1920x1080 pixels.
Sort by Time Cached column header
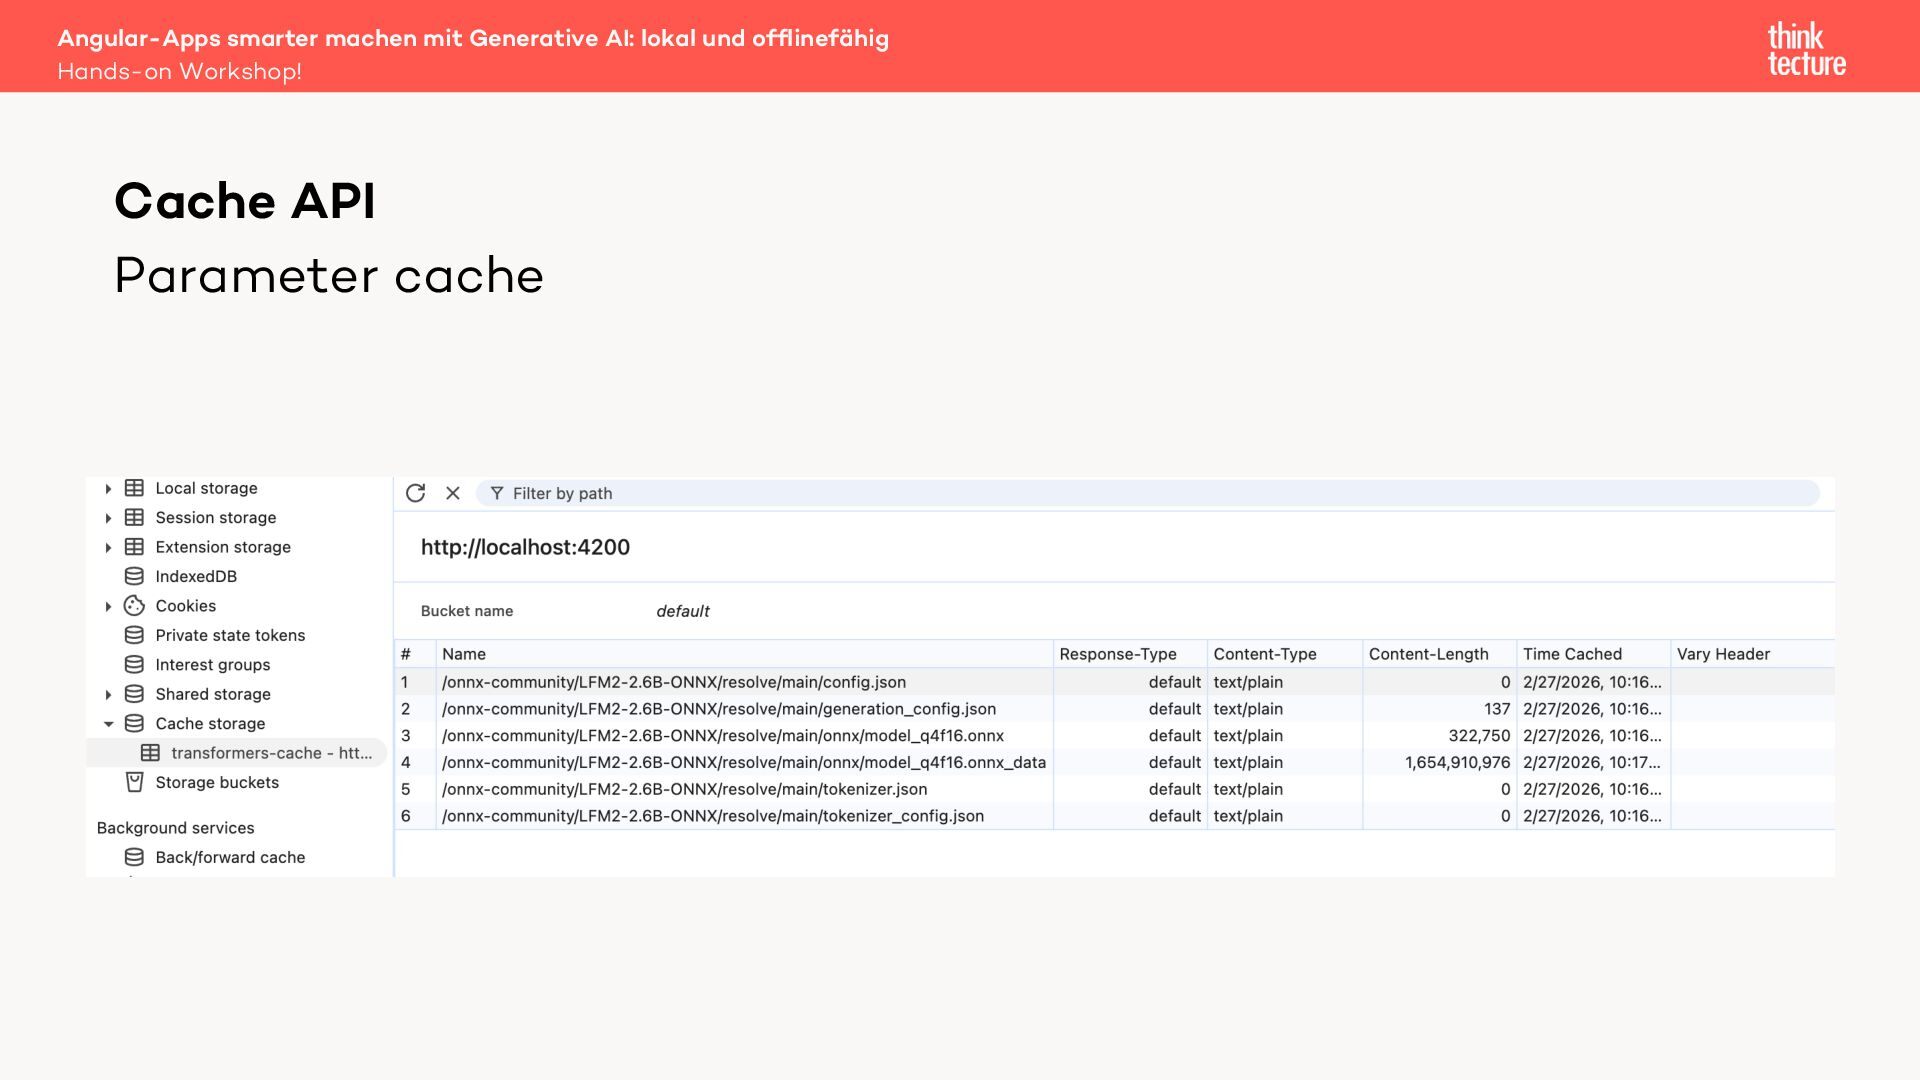click(x=1572, y=654)
